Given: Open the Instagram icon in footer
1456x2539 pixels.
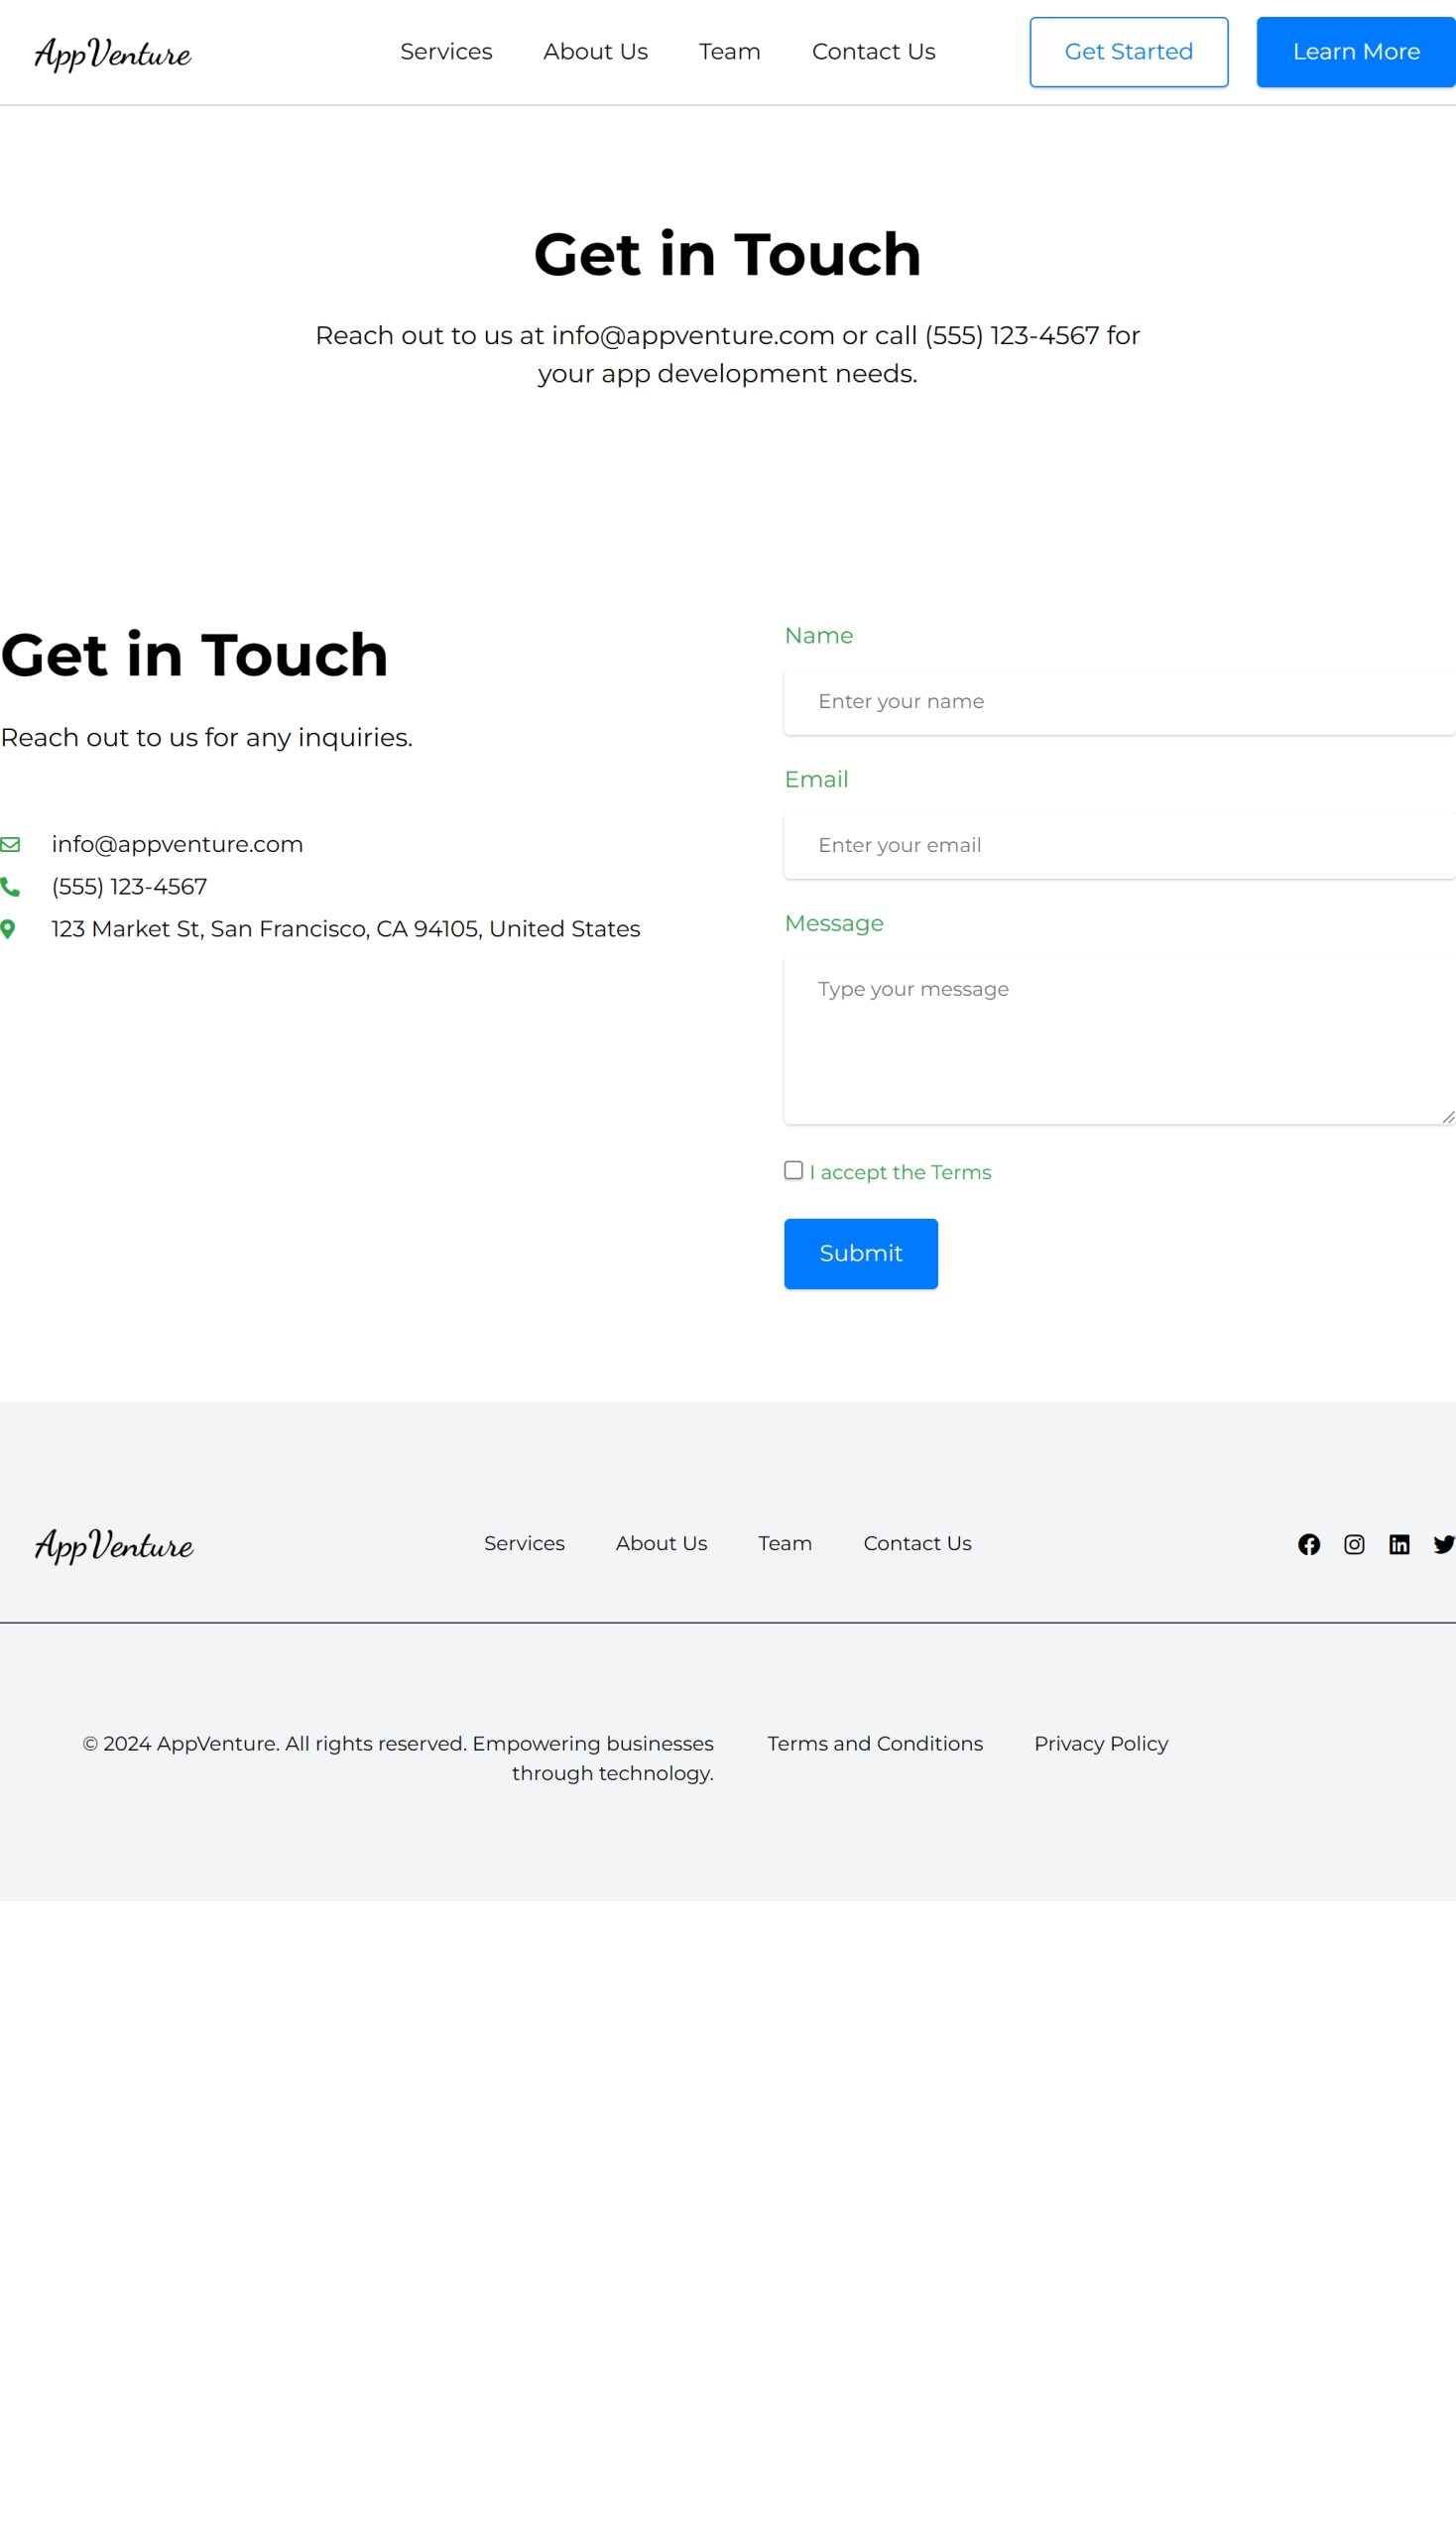Looking at the screenshot, I should [x=1354, y=1544].
